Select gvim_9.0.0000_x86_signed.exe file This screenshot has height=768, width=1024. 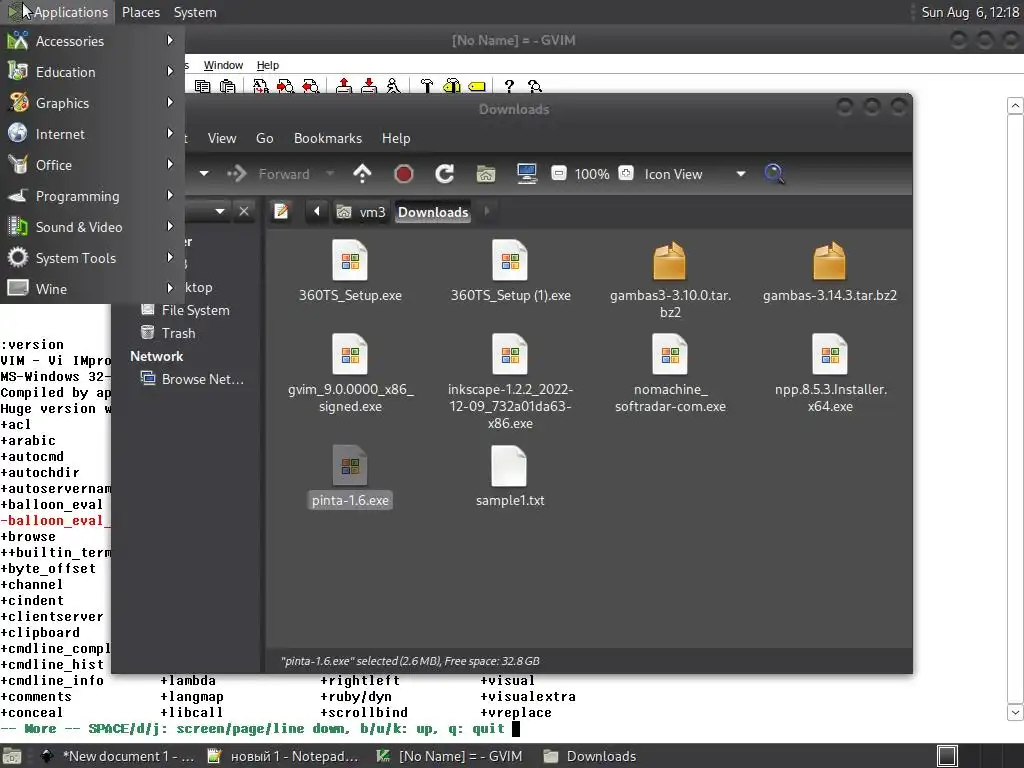[350, 373]
